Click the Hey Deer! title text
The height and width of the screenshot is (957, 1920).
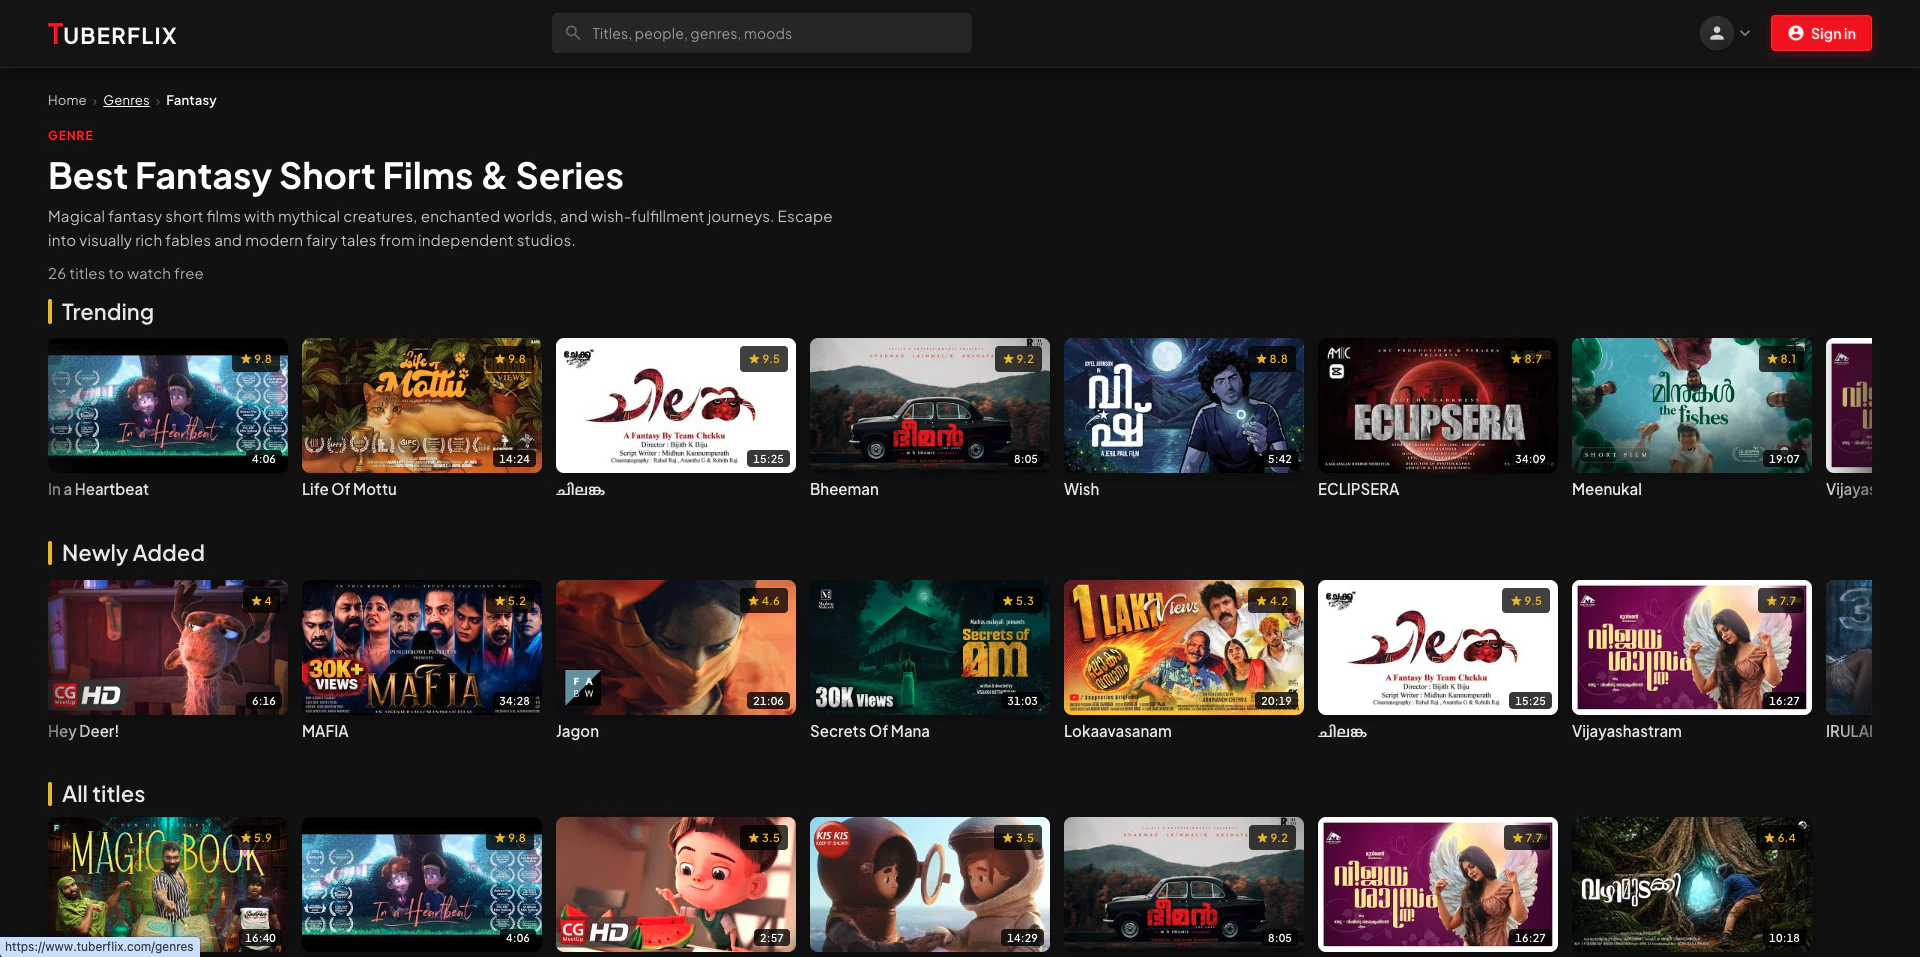tap(83, 731)
